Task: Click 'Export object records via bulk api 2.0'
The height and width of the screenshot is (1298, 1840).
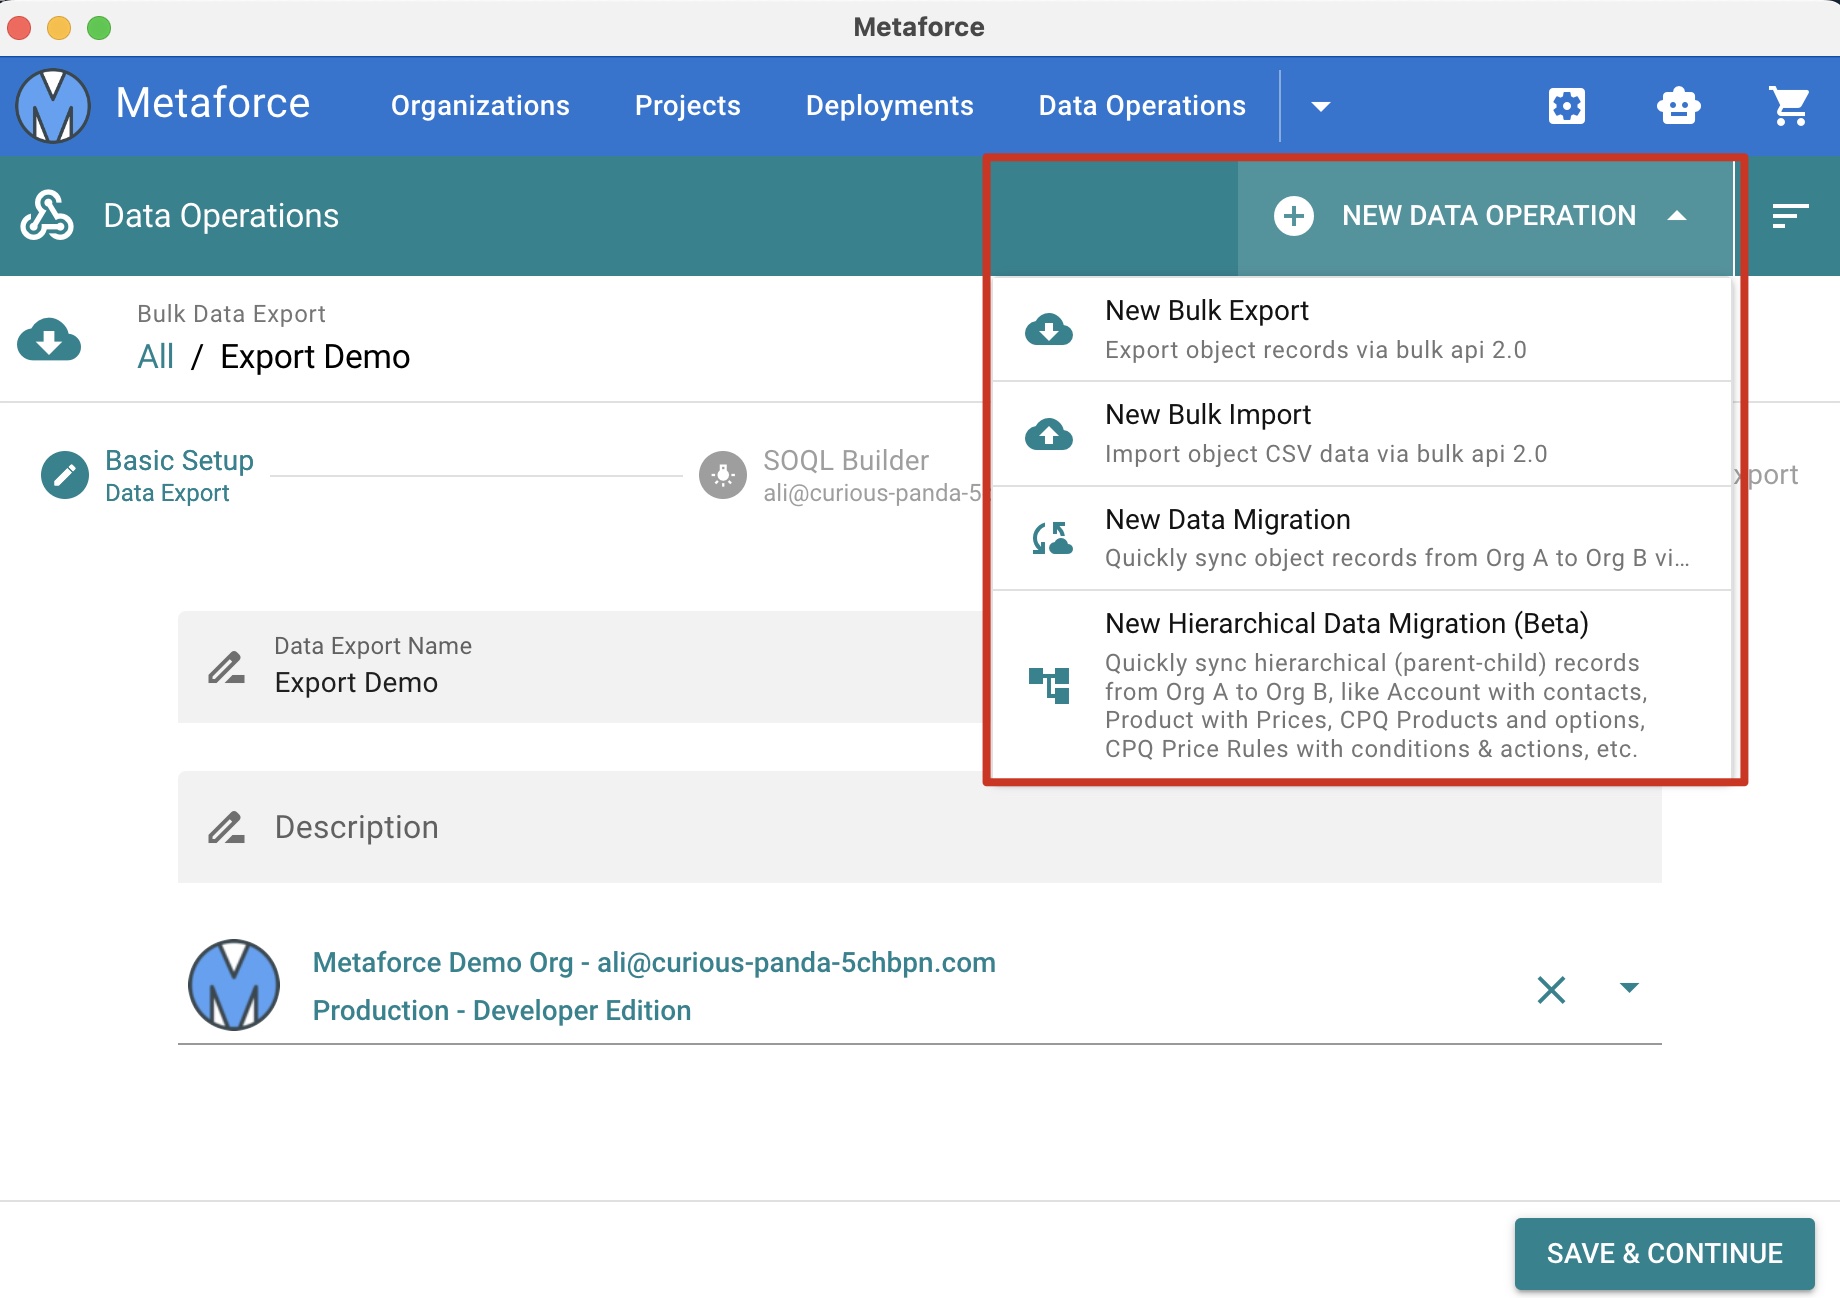Action: [x=1316, y=350]
